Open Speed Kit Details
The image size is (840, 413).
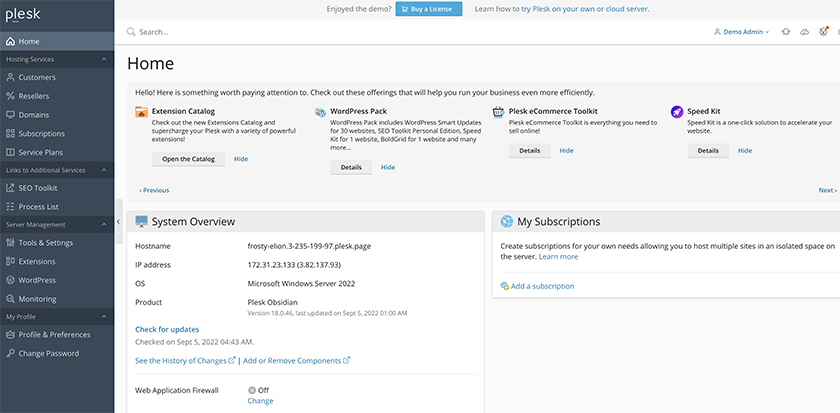(708, 151)
